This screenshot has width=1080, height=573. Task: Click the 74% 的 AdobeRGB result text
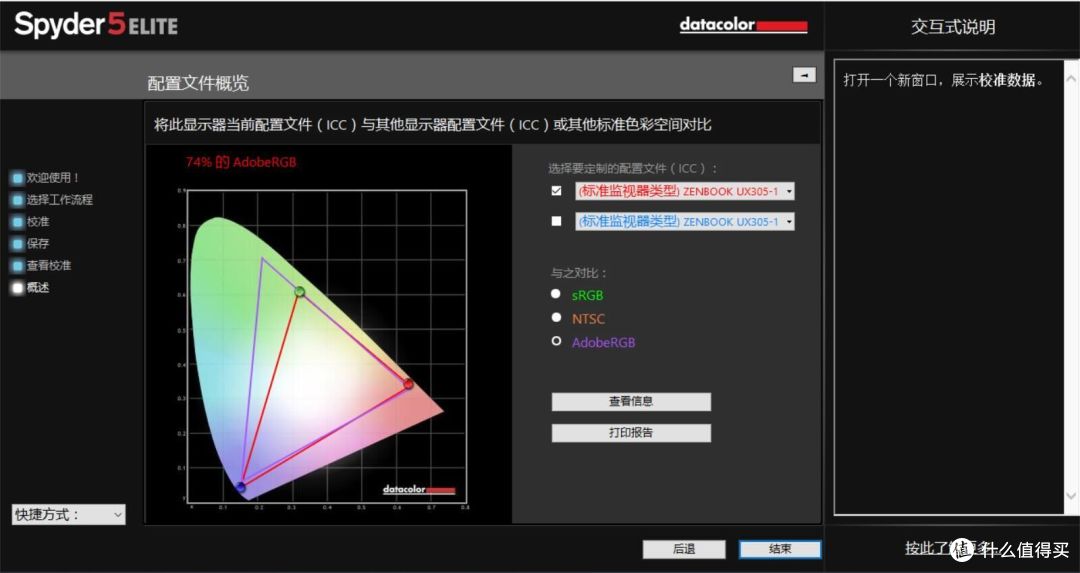(241, 163)
